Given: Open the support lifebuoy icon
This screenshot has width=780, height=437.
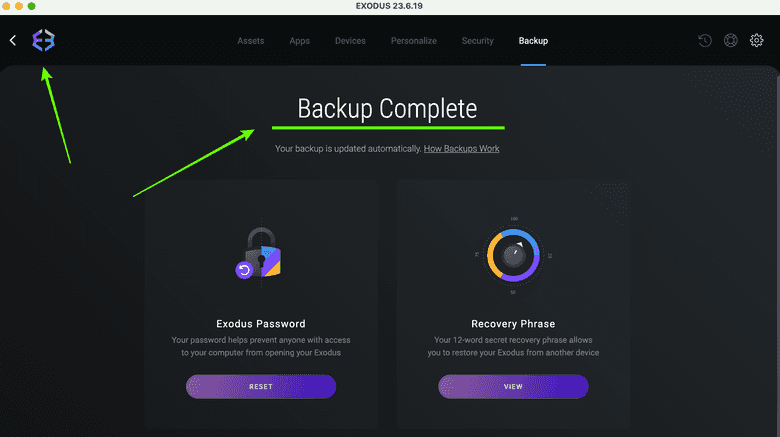Looking at the screenshot, I should (x=731, y=41).
